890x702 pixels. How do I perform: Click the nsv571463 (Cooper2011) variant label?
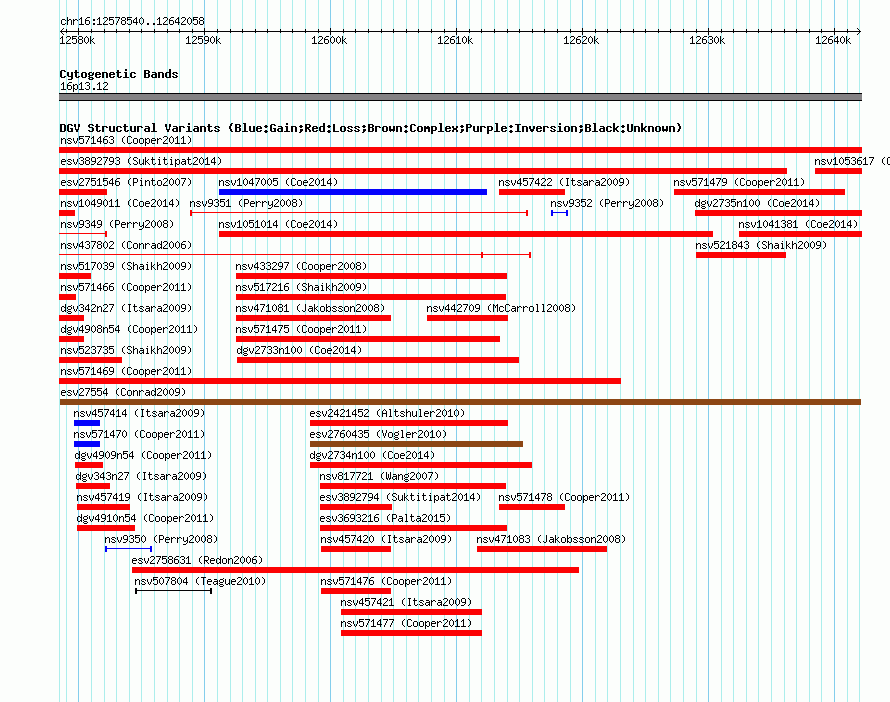pyautogui.click(x=126, y=140)
